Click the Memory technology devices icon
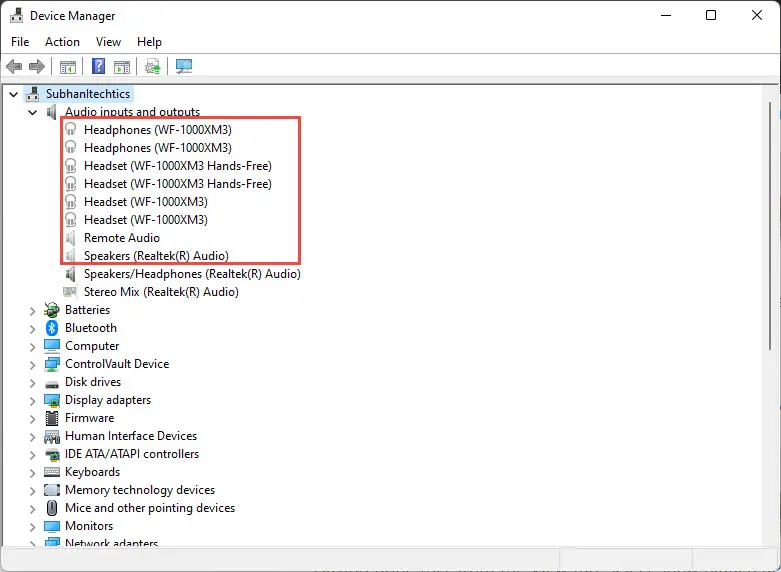The width and height of the screenshot is (781, 572). point(52,490)
